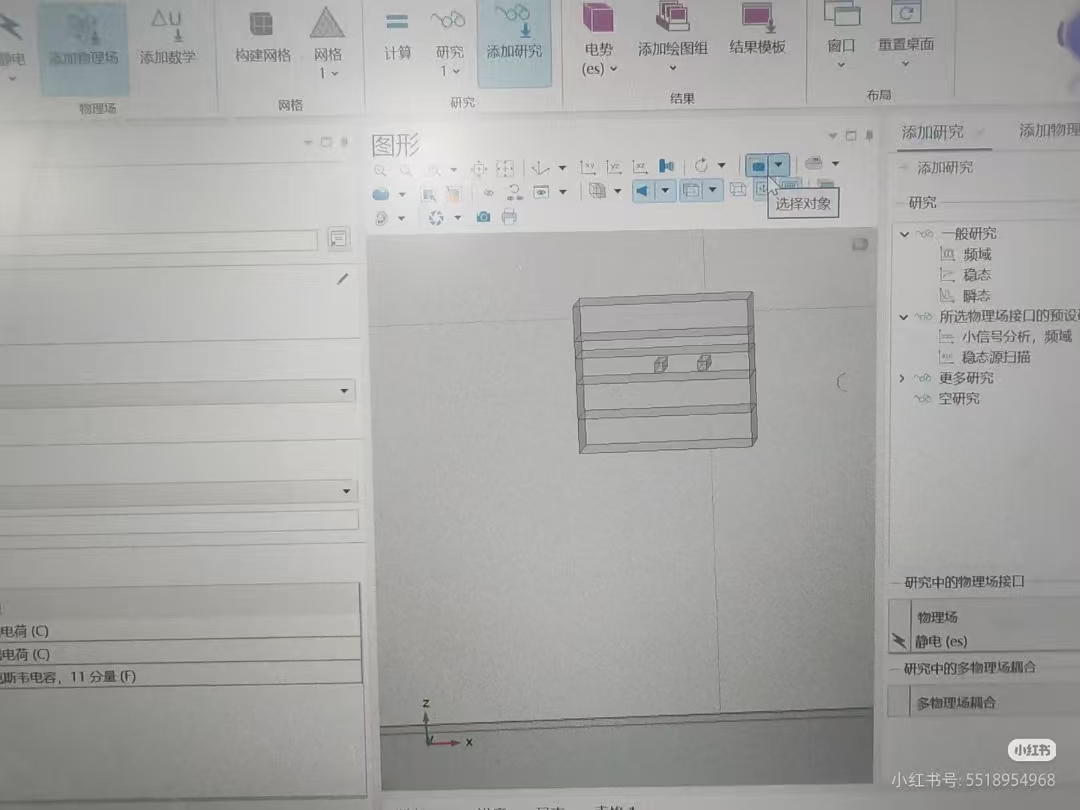
Task: Expand the More Studies (更多研究) tree node
Action: click(x=902, y=378)
